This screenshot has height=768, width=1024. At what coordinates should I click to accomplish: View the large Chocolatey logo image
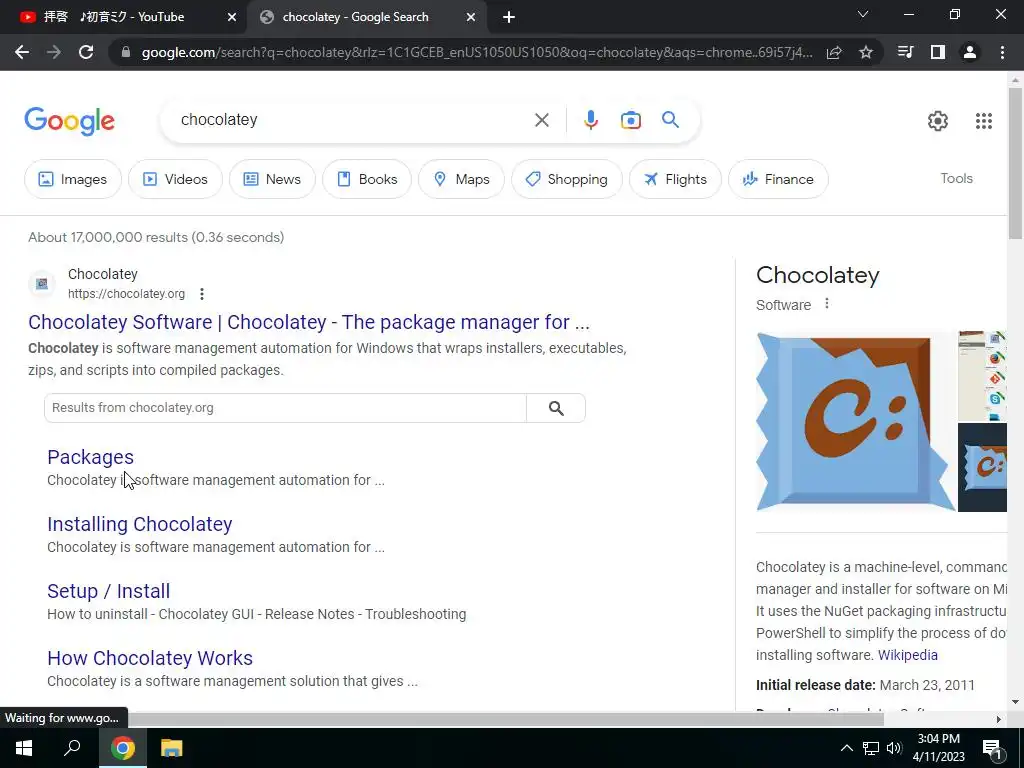point(855,421)
